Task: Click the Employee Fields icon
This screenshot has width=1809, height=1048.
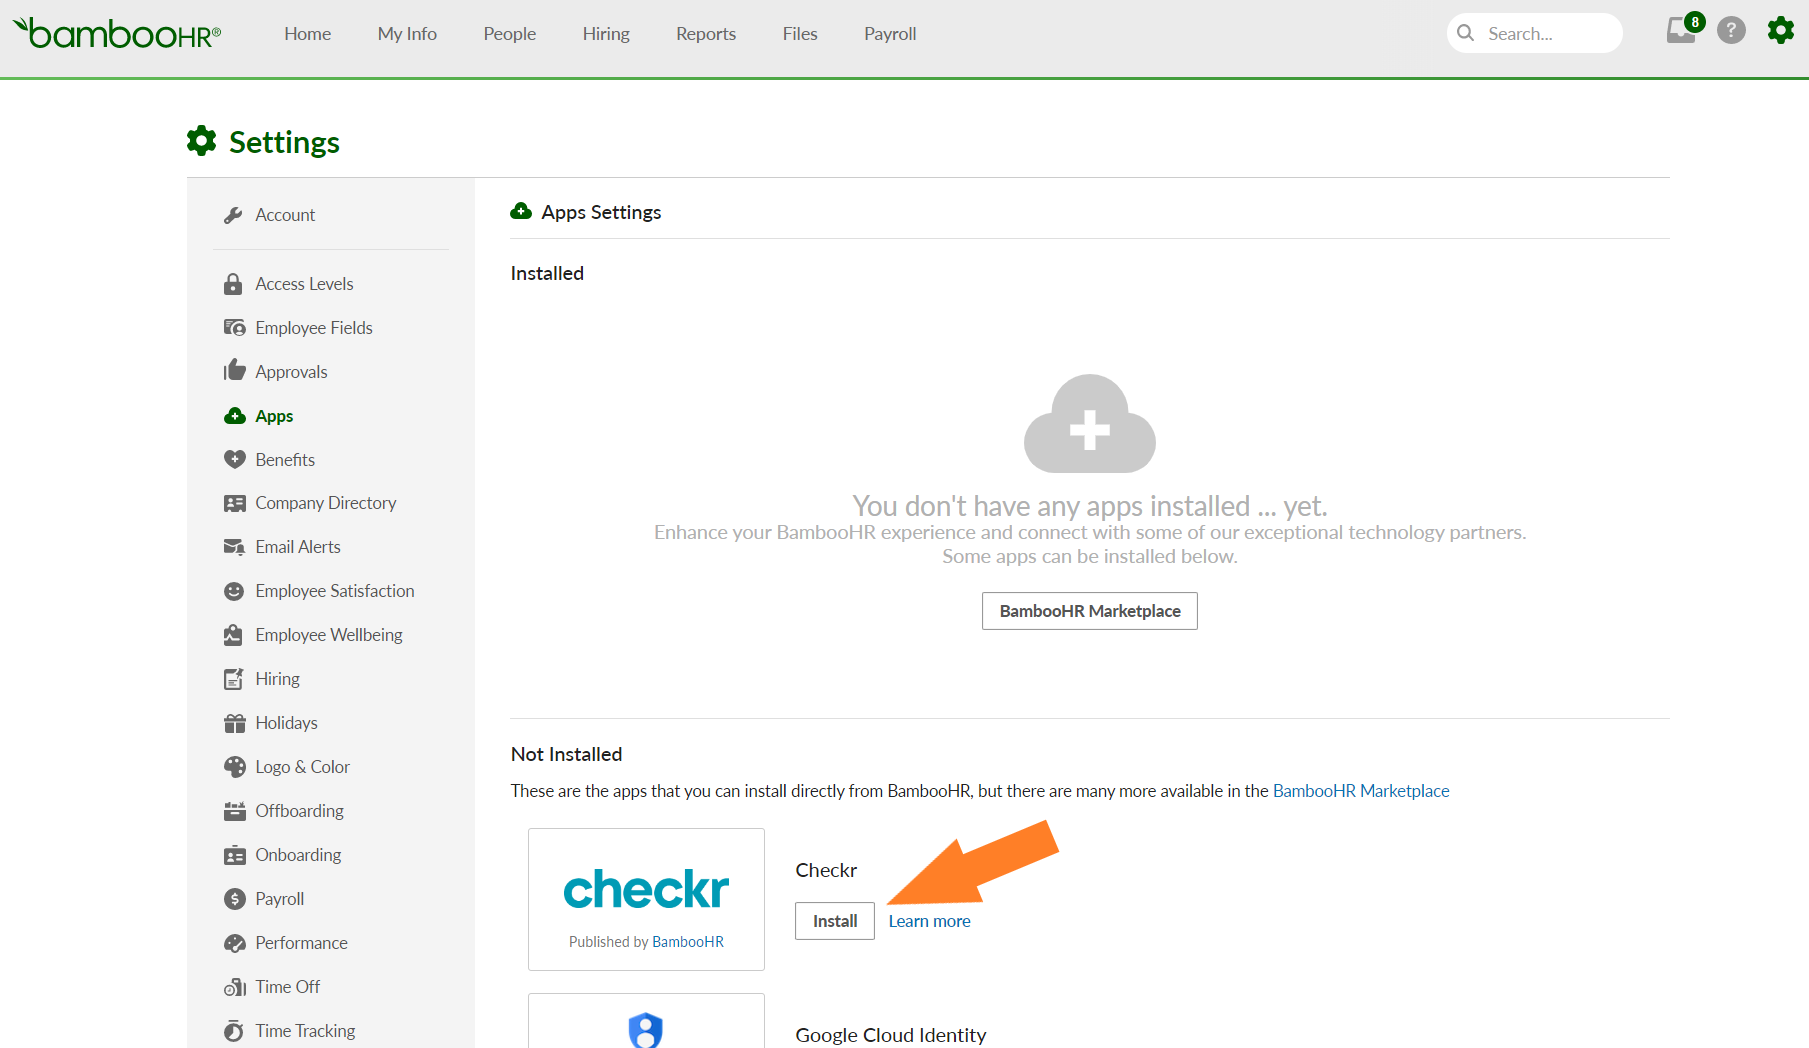Action: pyautogui.click(x=234, y=328)
